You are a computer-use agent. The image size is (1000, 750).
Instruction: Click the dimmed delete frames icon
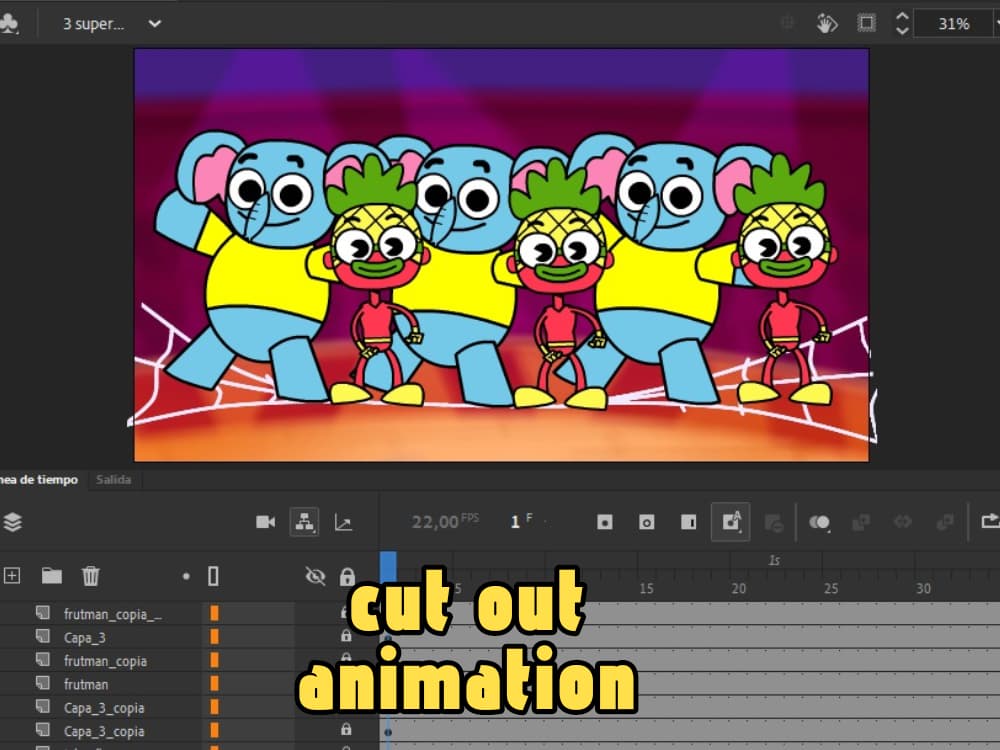(x=774, y=523)
